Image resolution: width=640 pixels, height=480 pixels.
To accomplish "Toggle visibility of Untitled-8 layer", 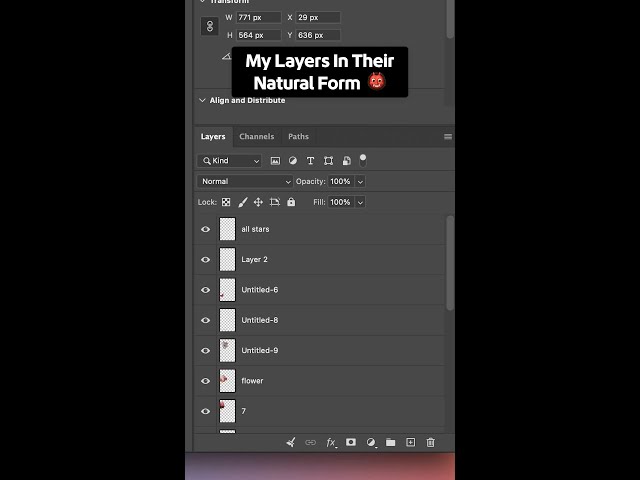I will click(x=206, y=320).
